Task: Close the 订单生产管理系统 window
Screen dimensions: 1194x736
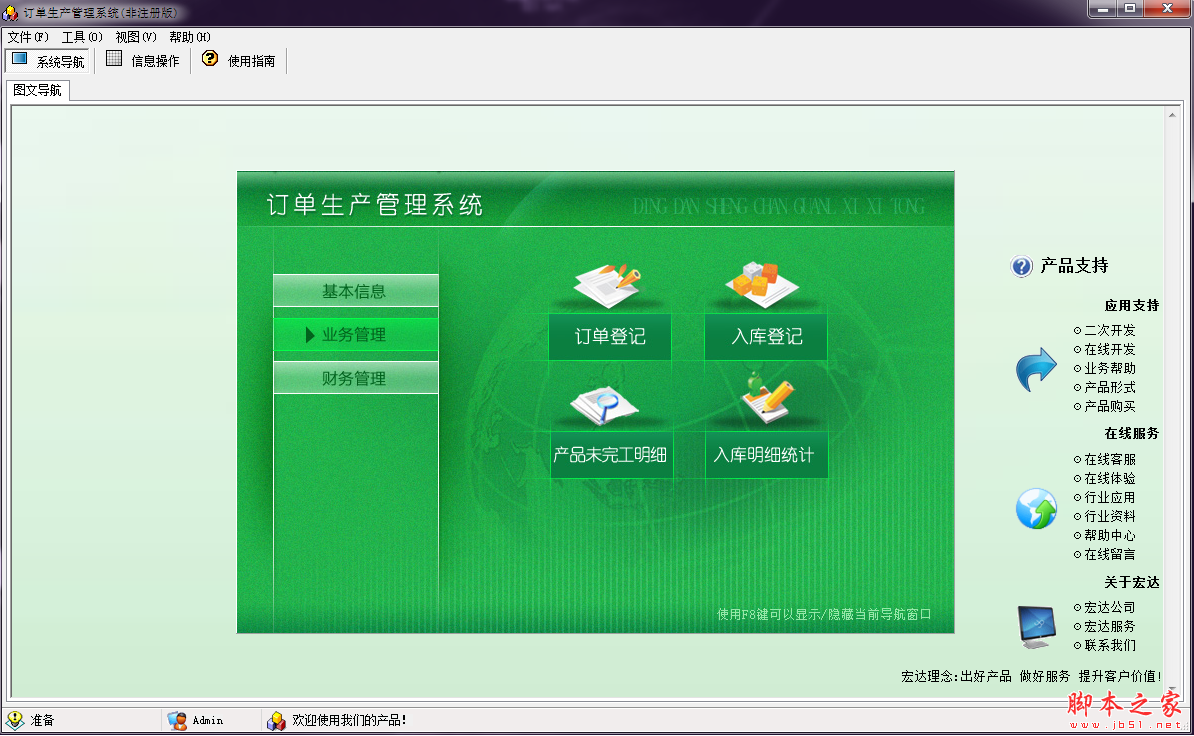Action: [1167, 8]
